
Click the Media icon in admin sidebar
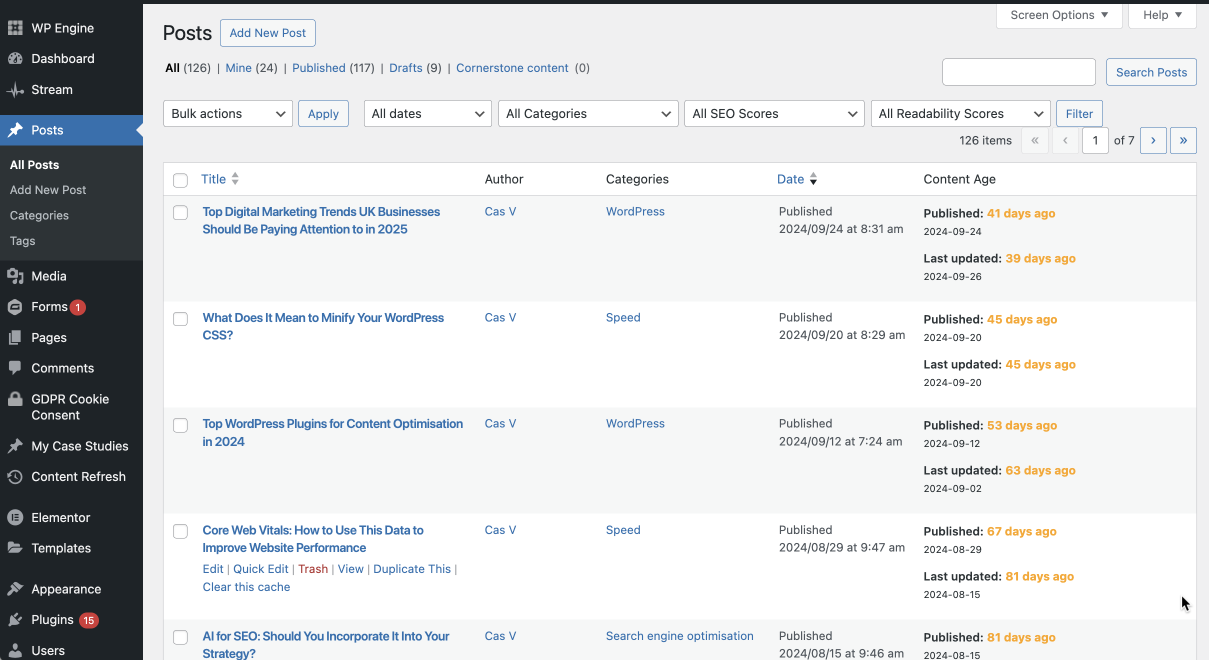(x=15, y=276)
